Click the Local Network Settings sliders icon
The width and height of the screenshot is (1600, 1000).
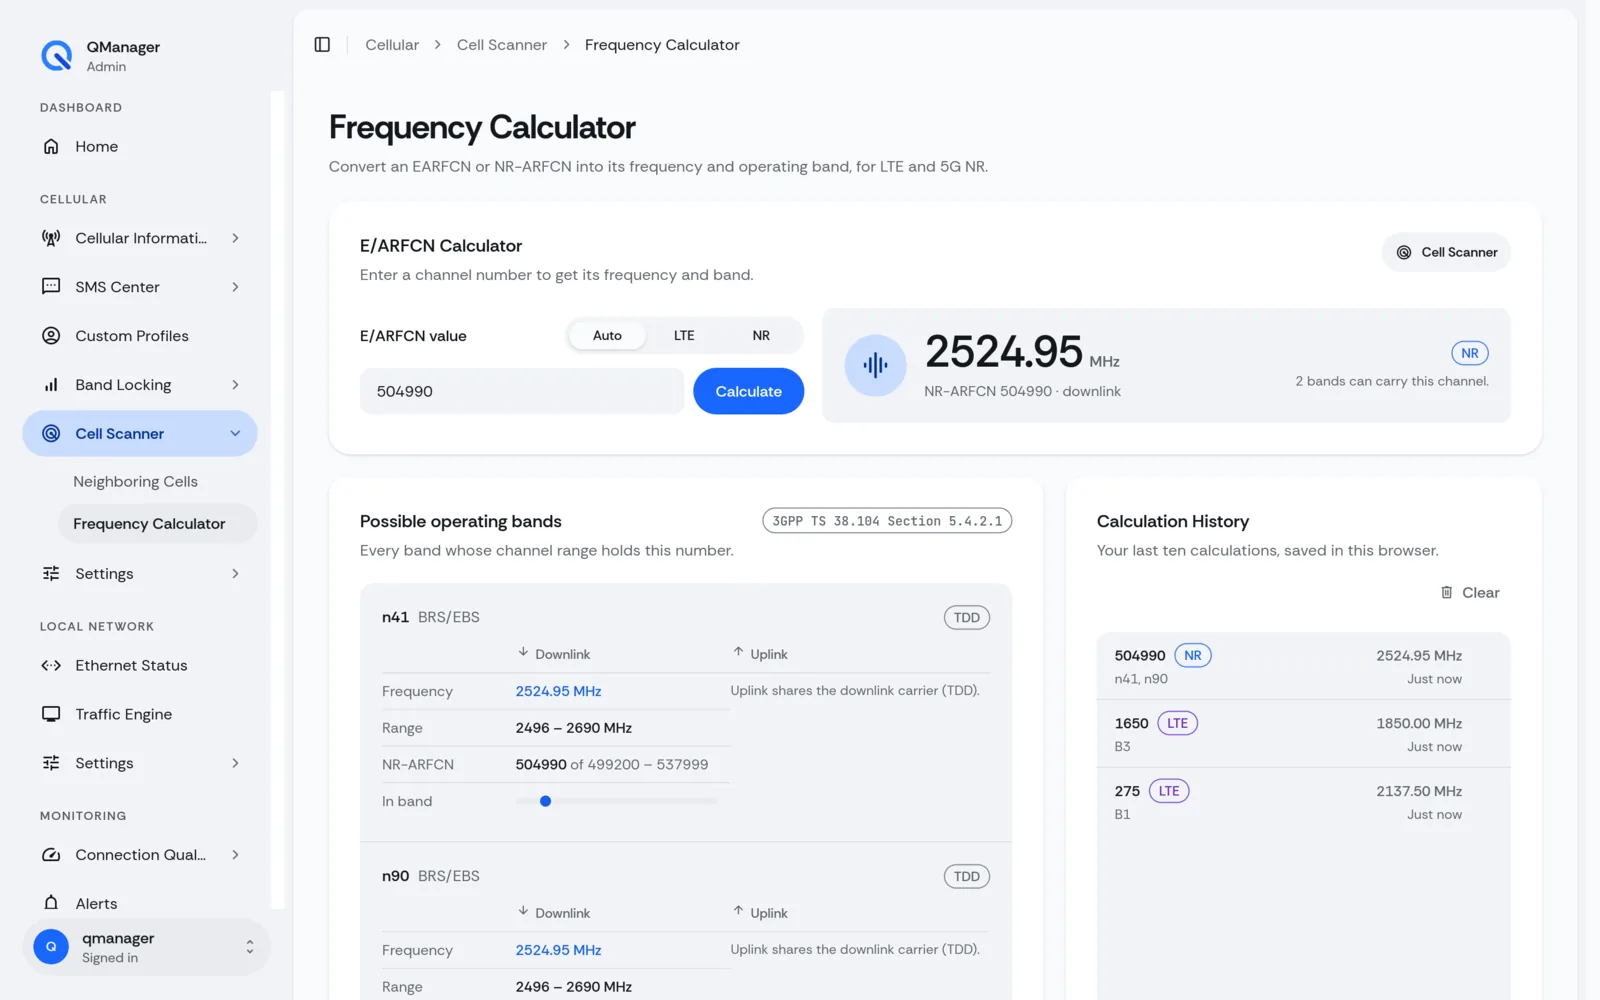pyautogui.click(x=51, y=763)
